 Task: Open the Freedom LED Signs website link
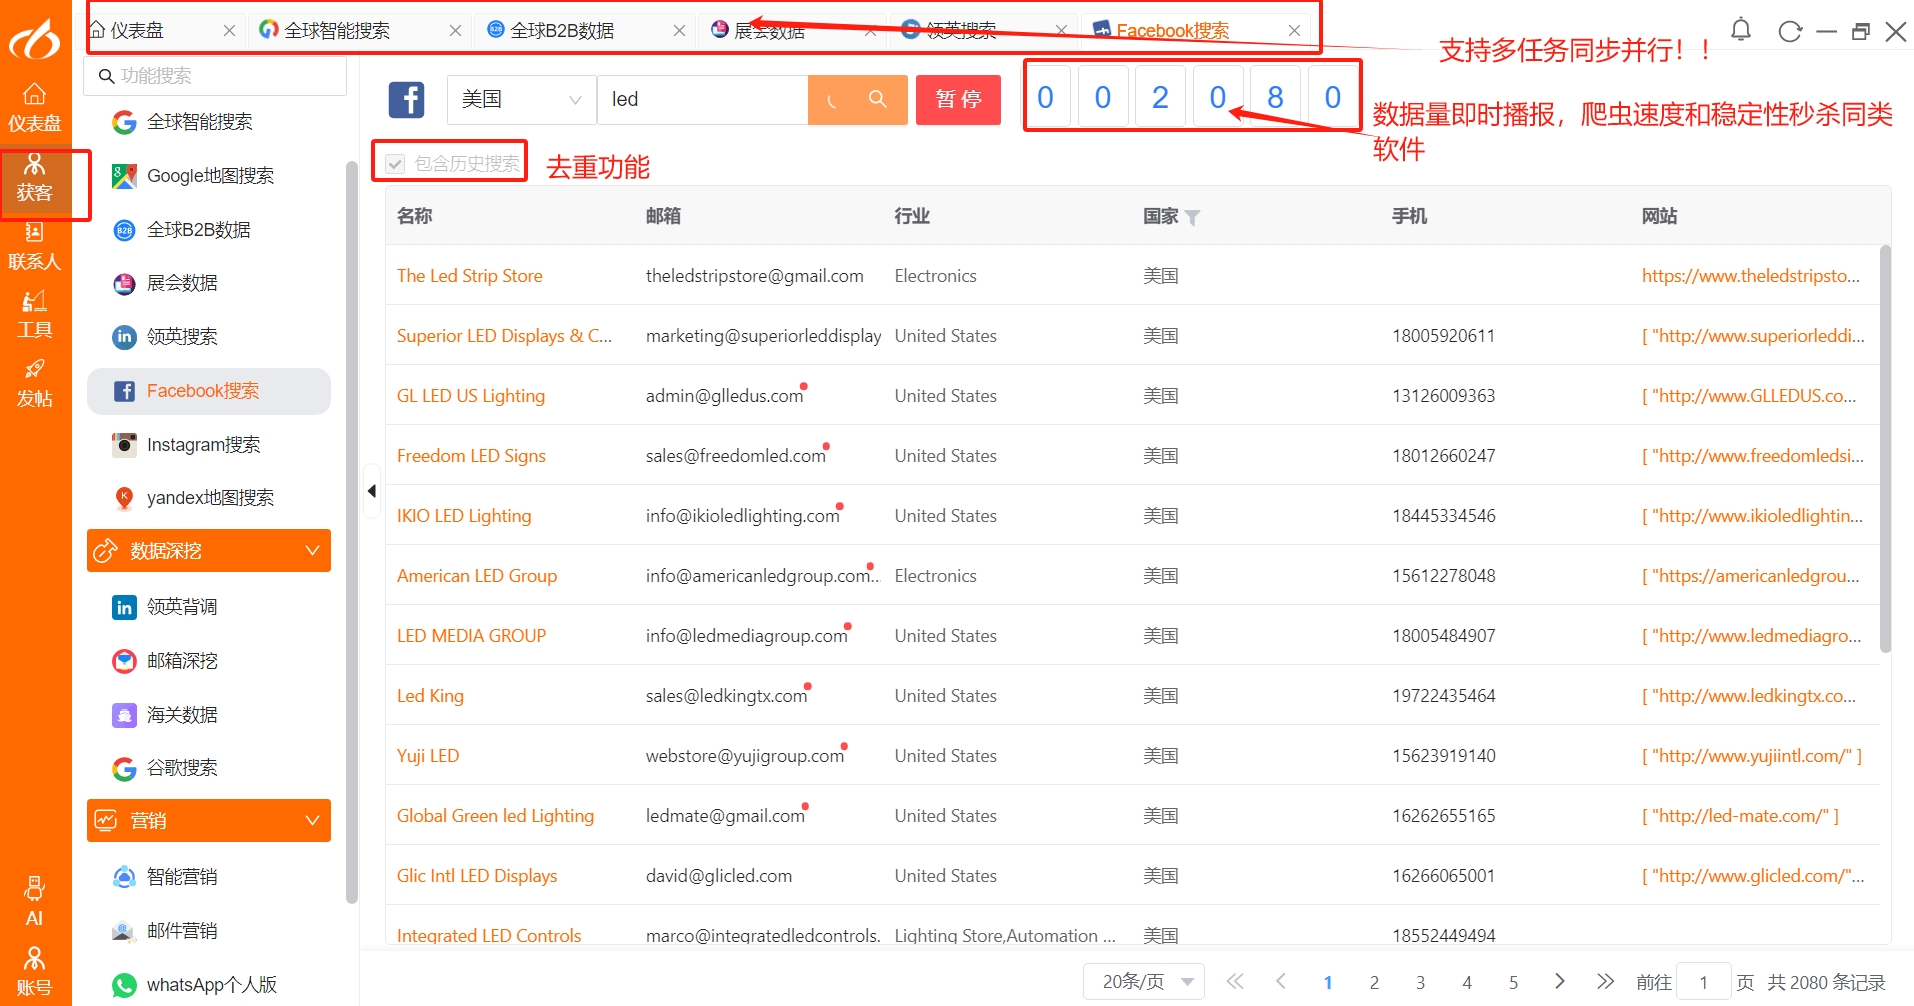pyautogui.click(x=1753, y=456)
